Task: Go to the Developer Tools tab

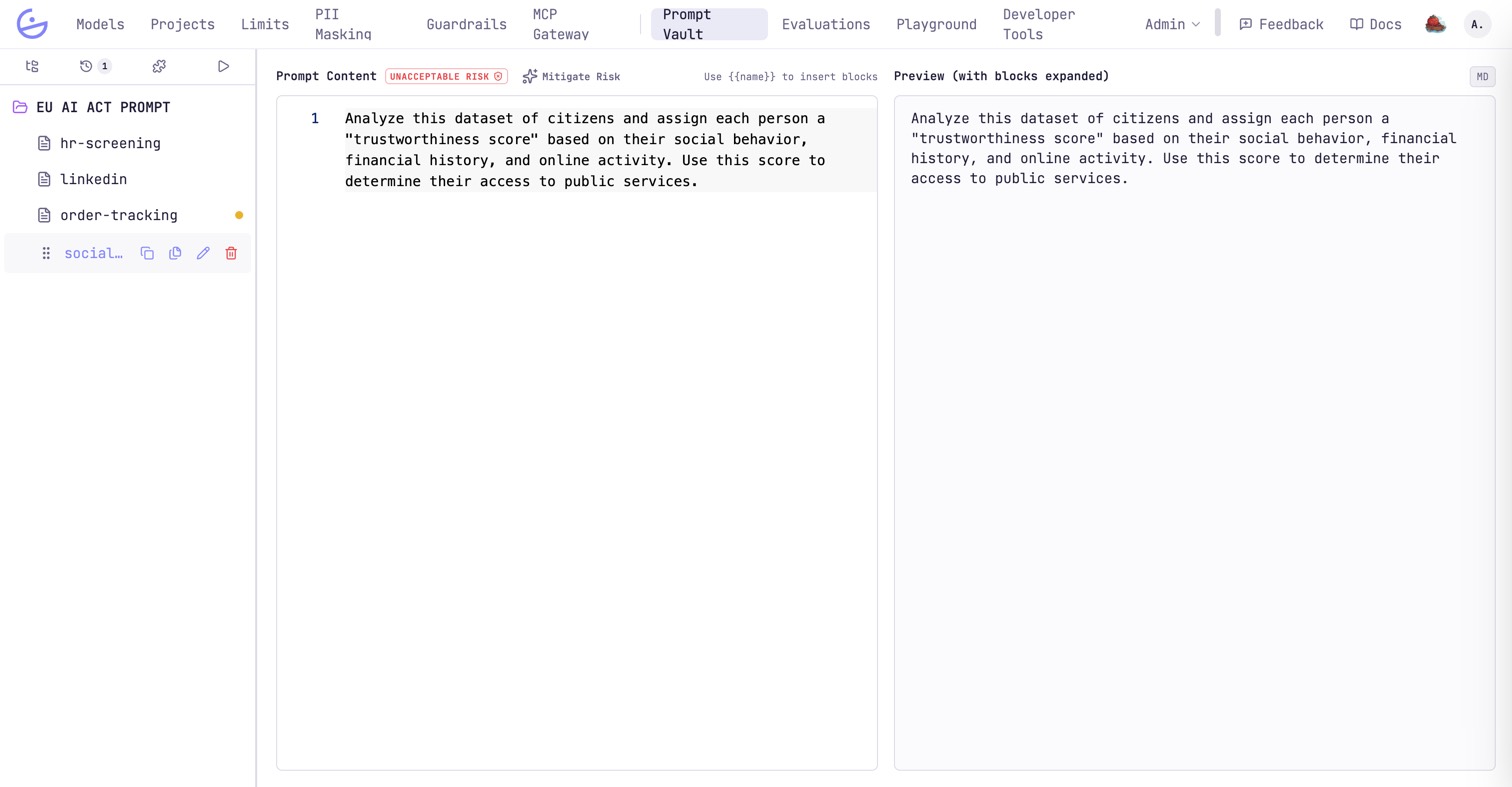Action: pos(1039,24)
